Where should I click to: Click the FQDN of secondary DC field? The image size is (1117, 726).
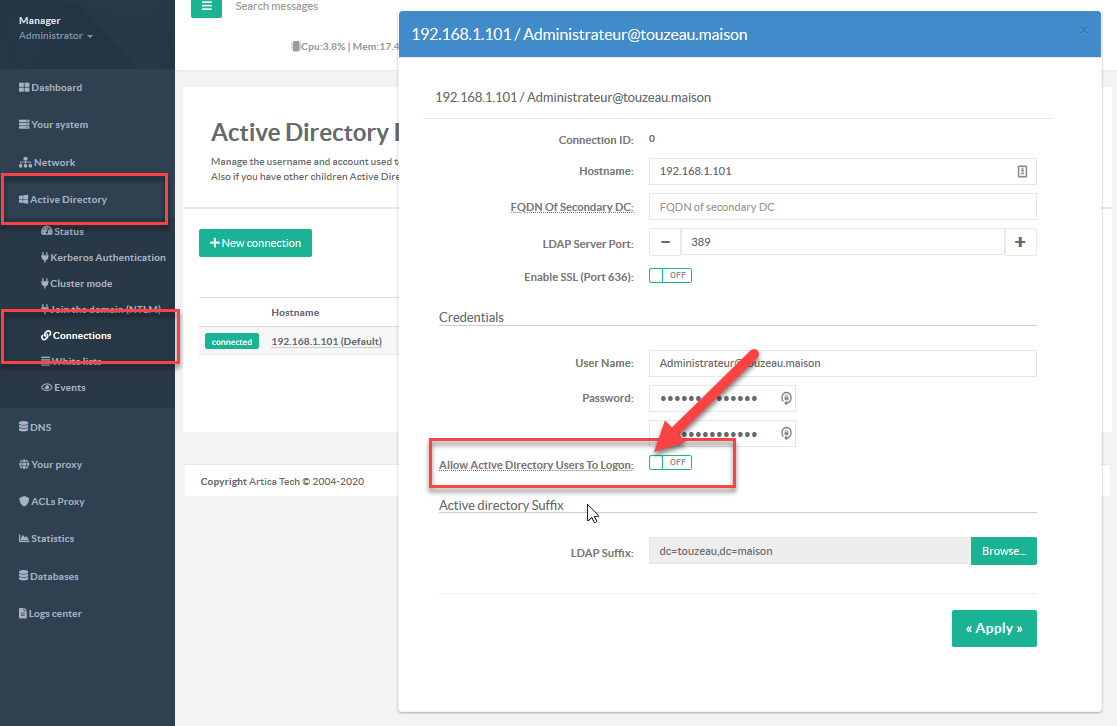click(842, 207)
